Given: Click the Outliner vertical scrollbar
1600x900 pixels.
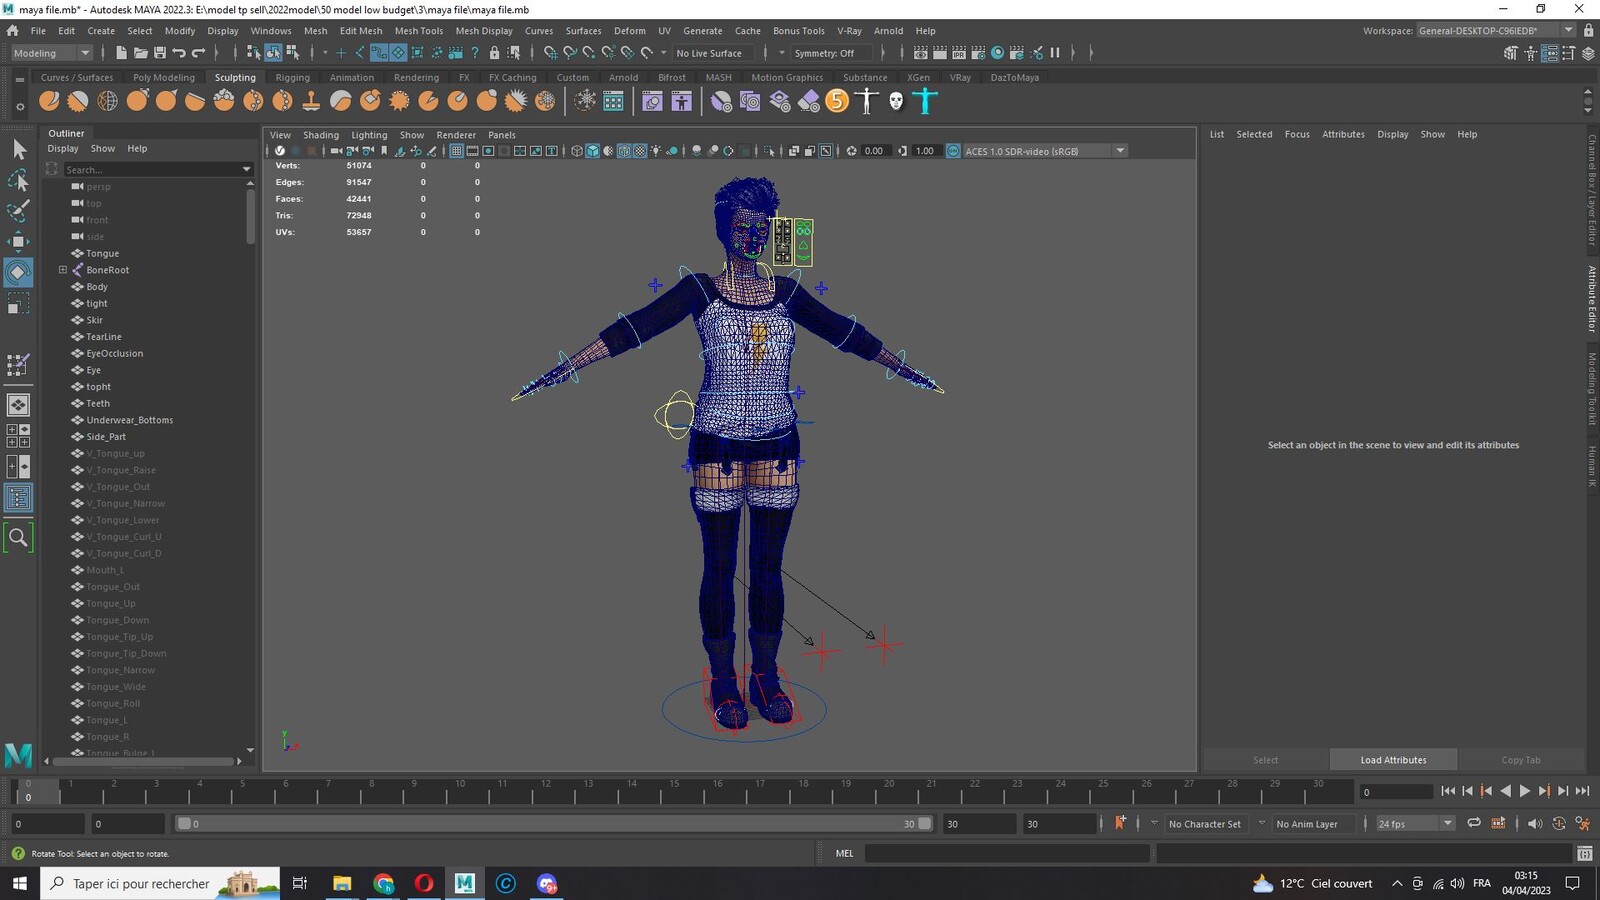Looking at the screenshot, I should tap(250, 215).
